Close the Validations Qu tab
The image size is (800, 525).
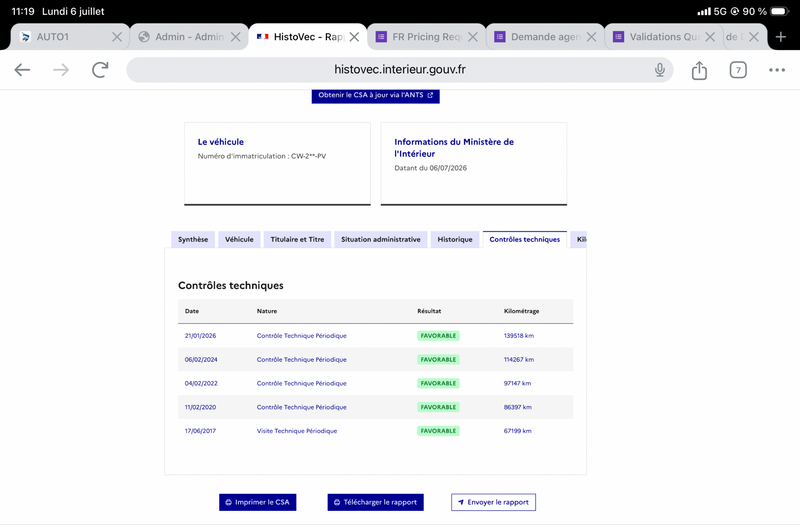coord(710,37)
